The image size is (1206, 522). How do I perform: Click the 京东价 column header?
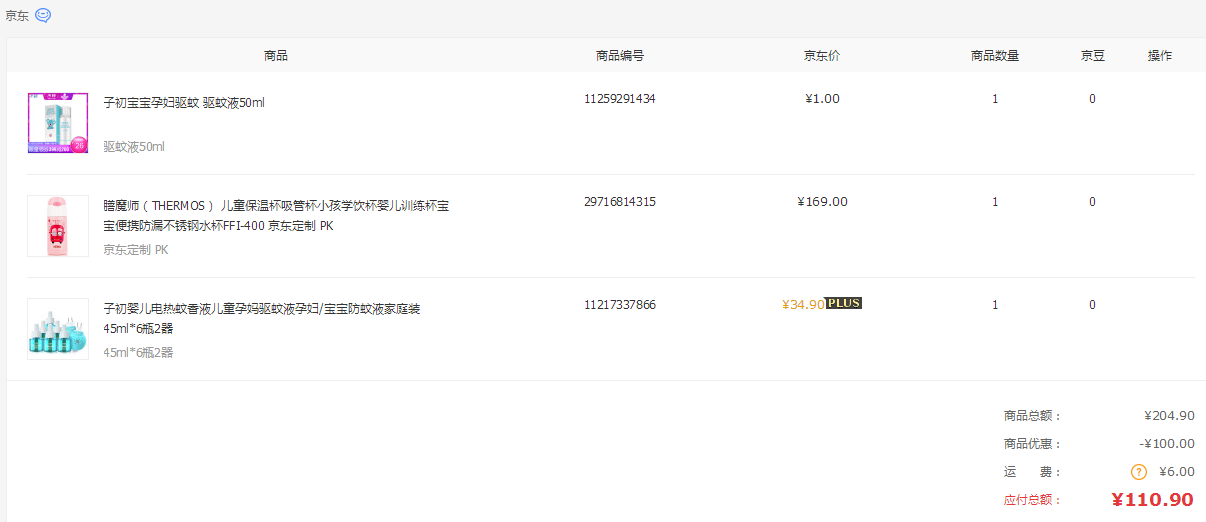(822, 56)
